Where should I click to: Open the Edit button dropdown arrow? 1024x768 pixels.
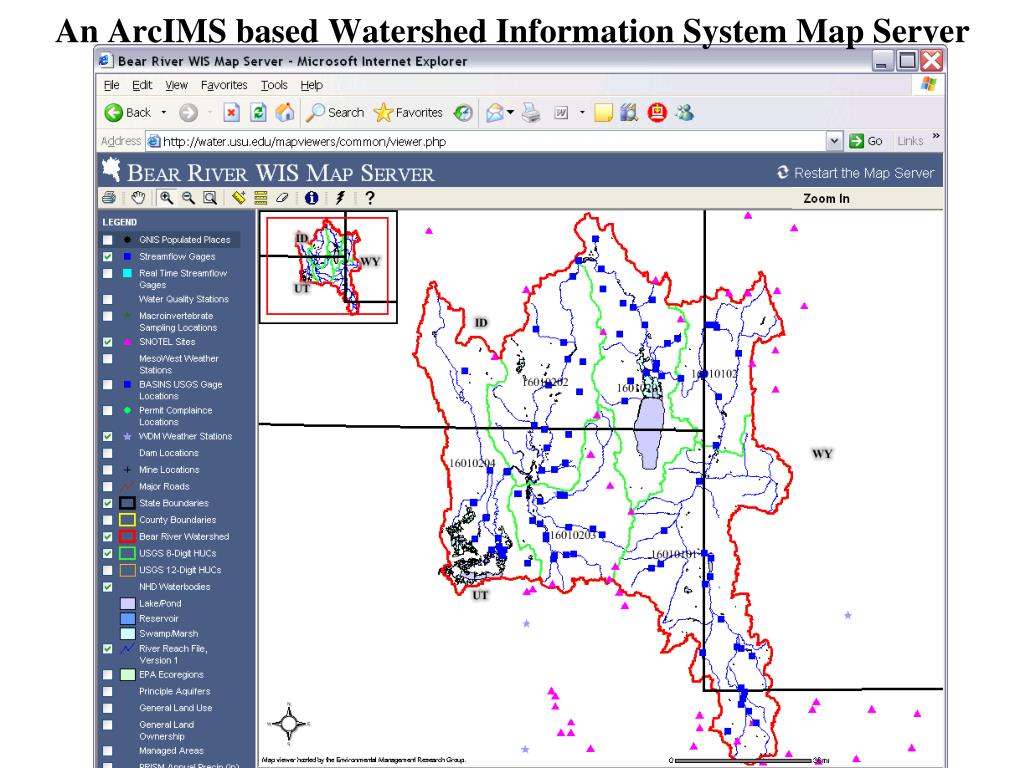pyautogui.click(x=582, y=113)
